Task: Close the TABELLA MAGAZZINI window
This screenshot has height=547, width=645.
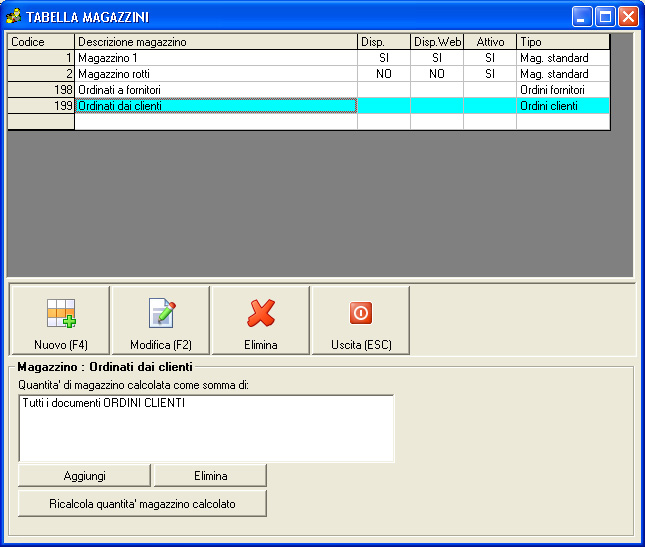Action: [629, 17]
